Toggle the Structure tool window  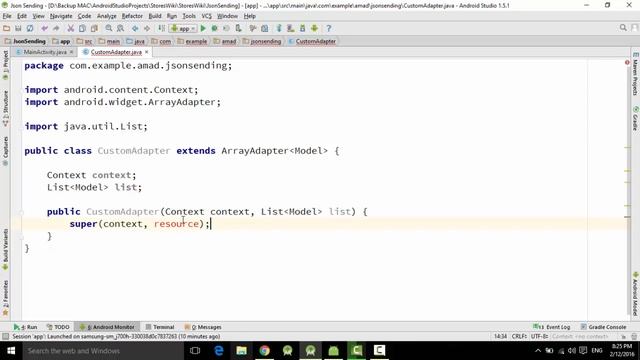[x=5, y=108]
